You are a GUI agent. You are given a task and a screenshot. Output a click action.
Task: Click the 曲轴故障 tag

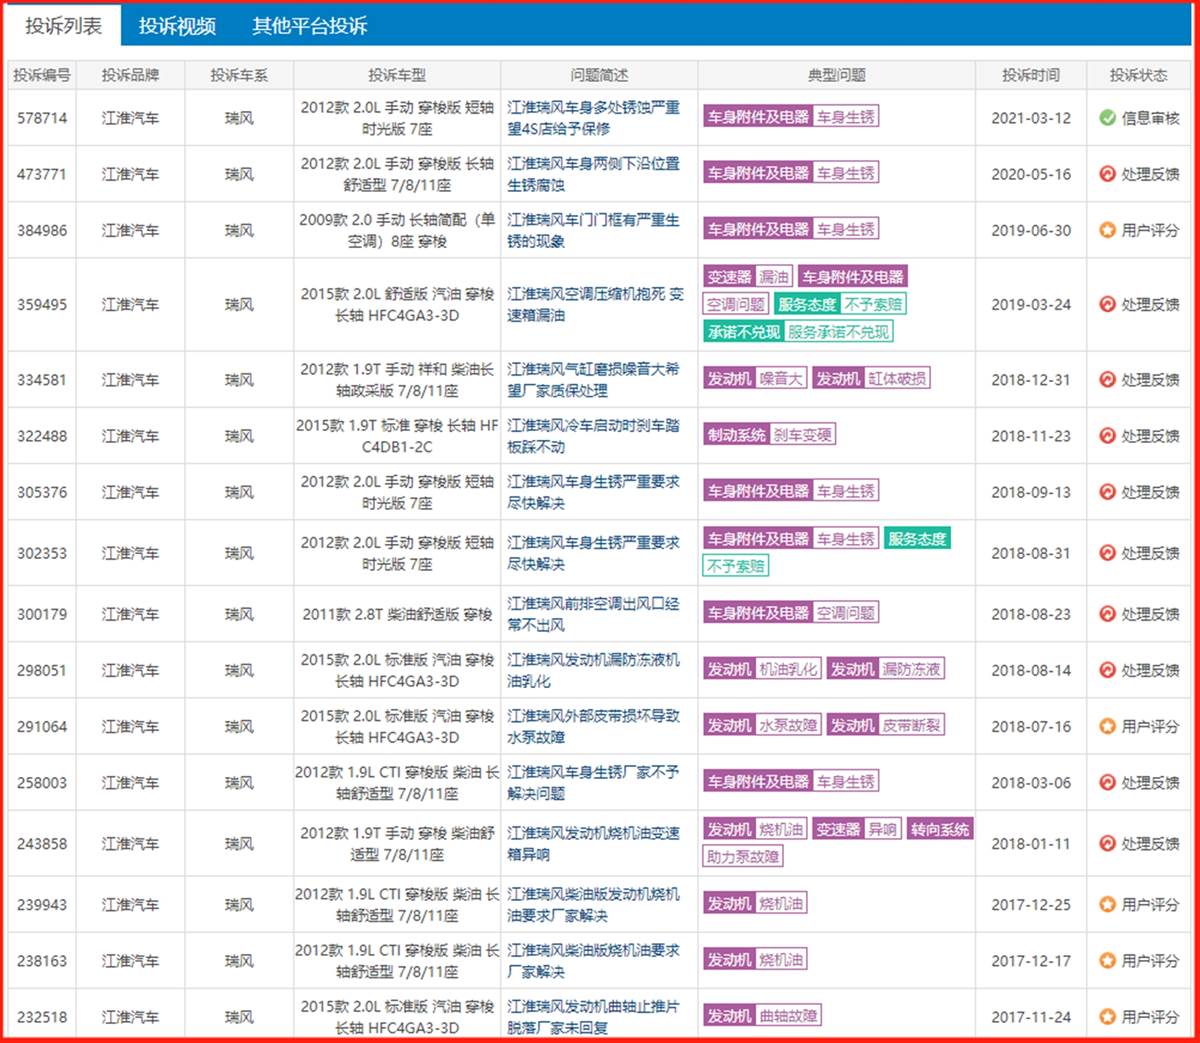[x=787, y=1016]
